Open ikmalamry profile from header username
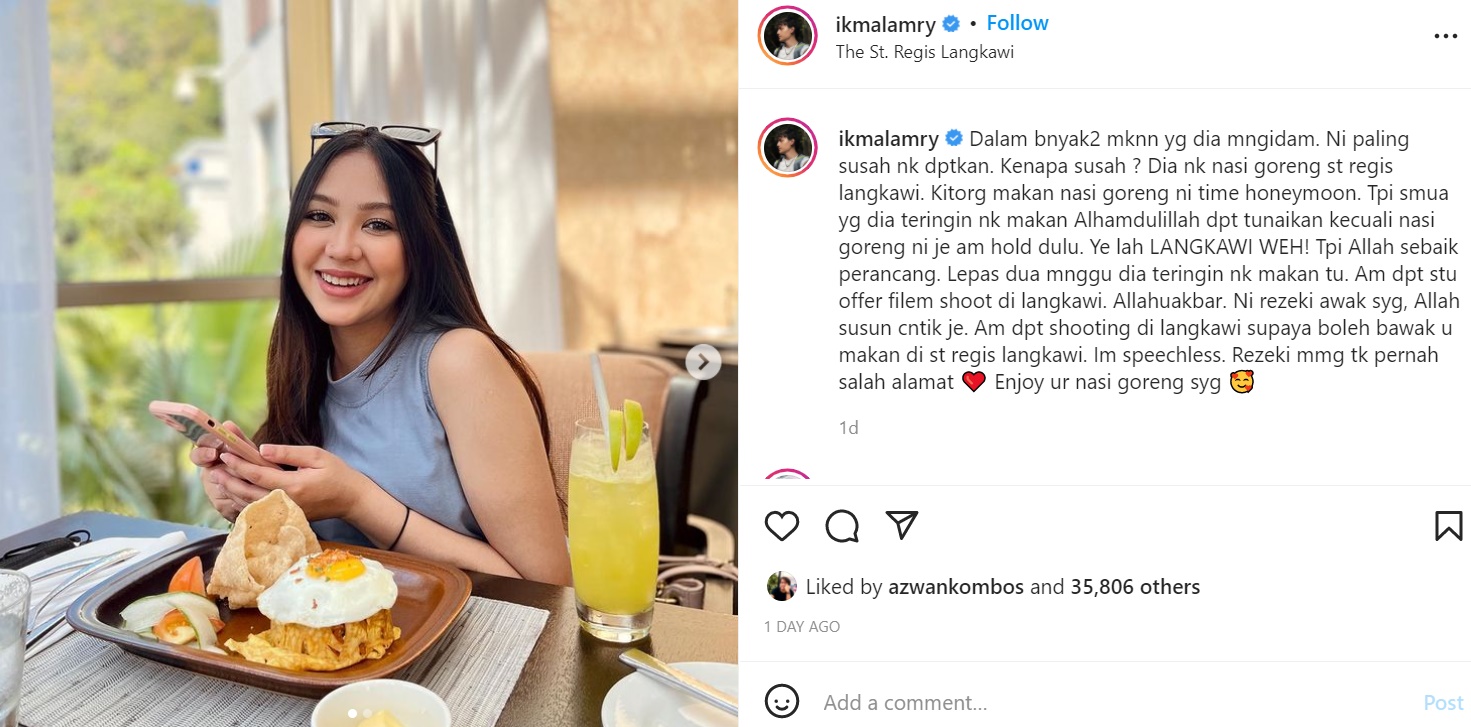 [x=886, y=24]
